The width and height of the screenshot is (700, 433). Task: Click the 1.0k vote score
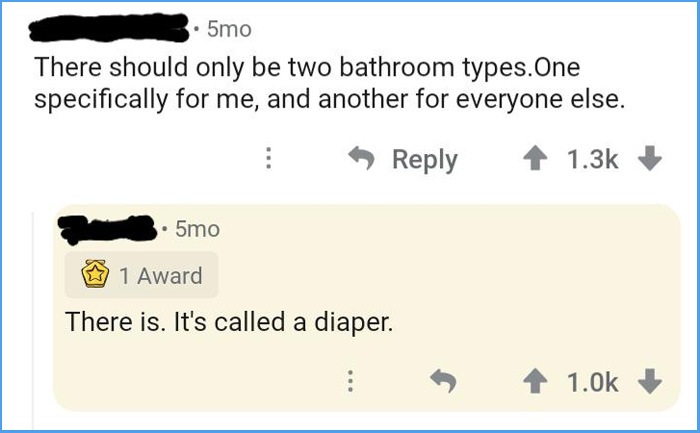tap(593, 381)
